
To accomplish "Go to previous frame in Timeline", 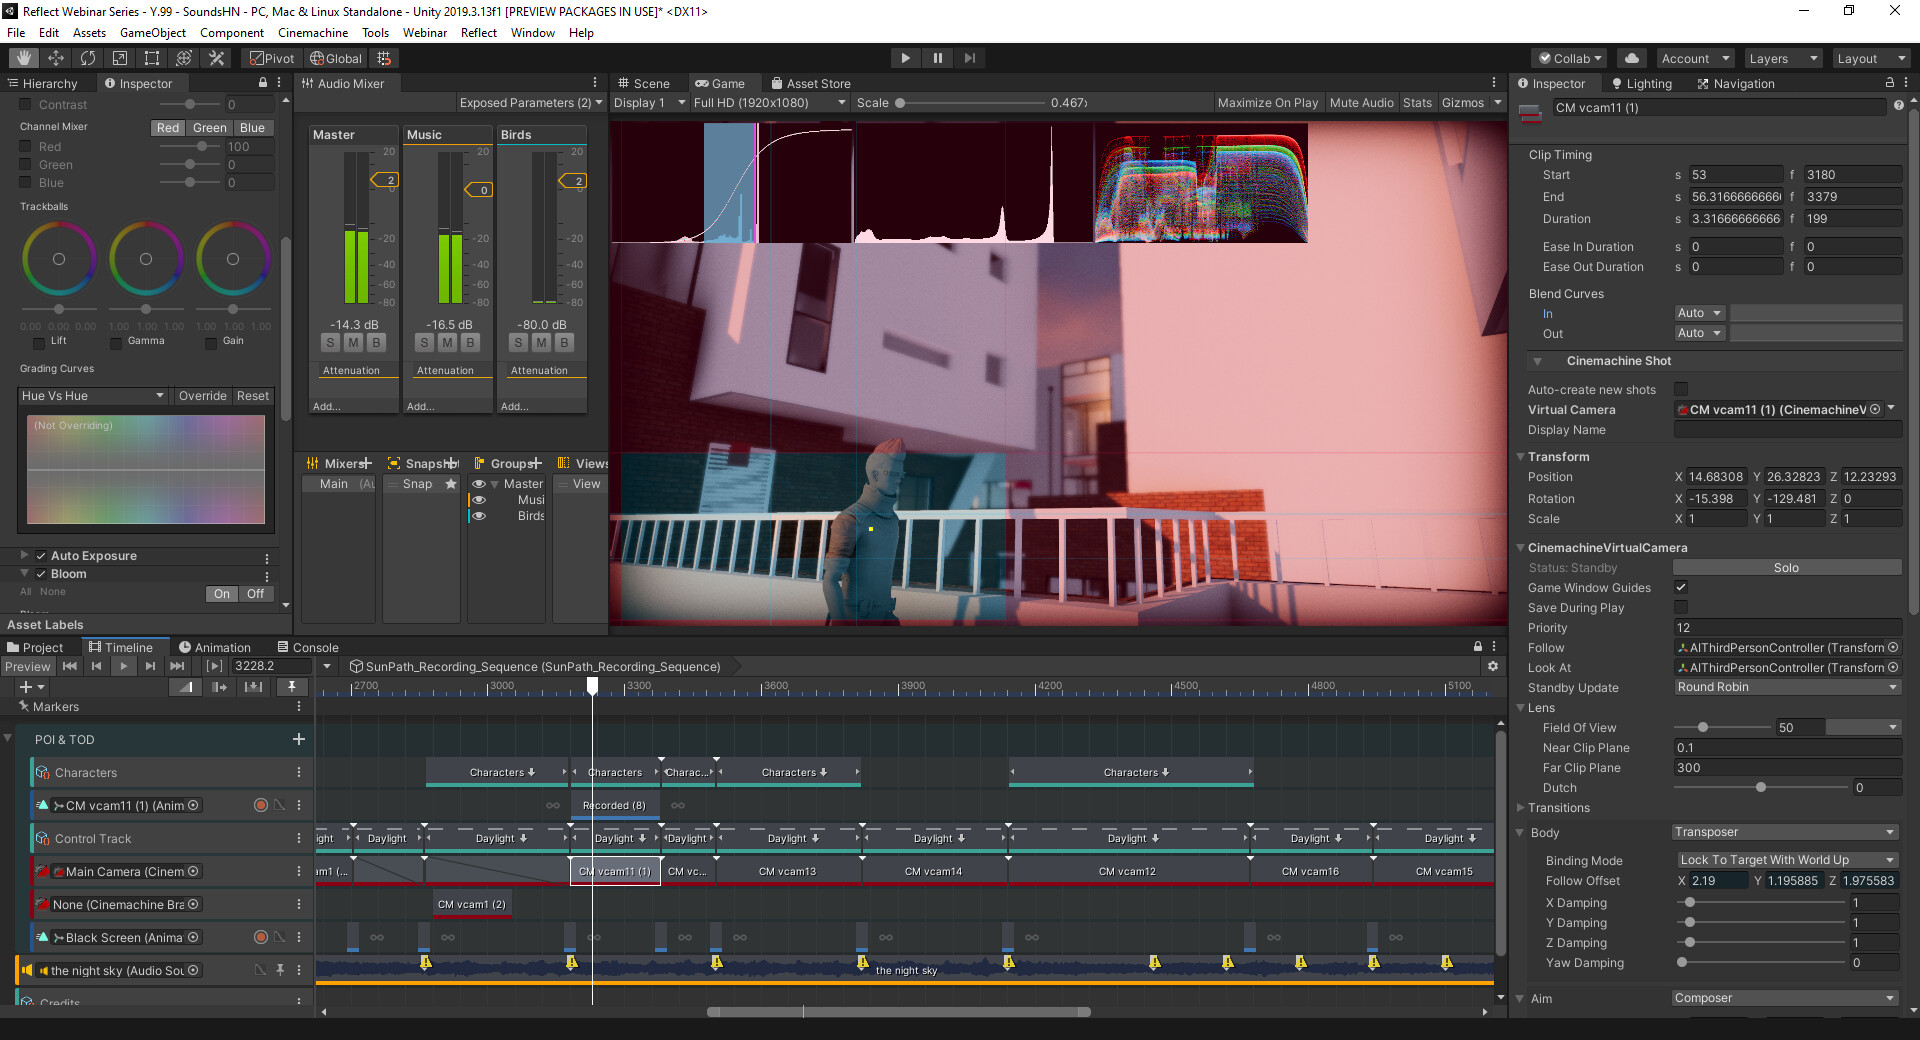I will pos(96,666).
